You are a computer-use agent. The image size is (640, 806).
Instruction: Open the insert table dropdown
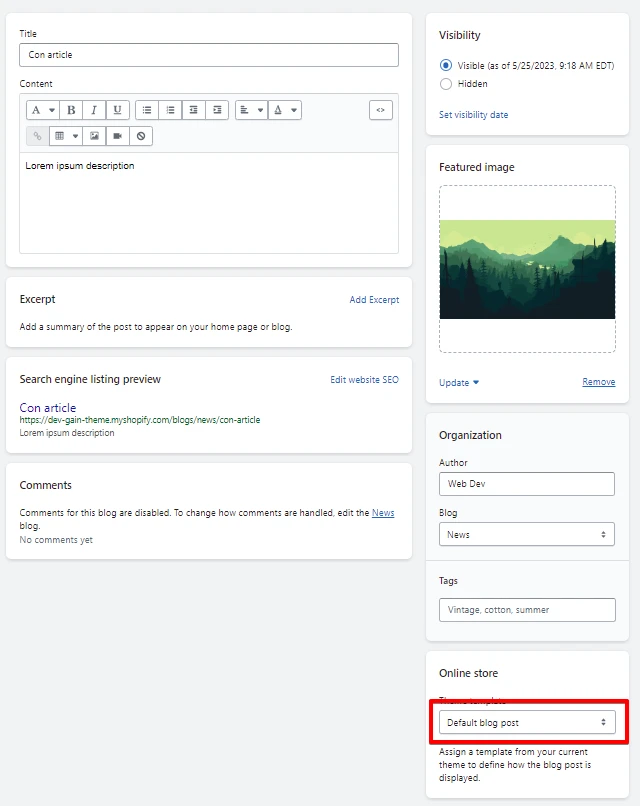66,136
